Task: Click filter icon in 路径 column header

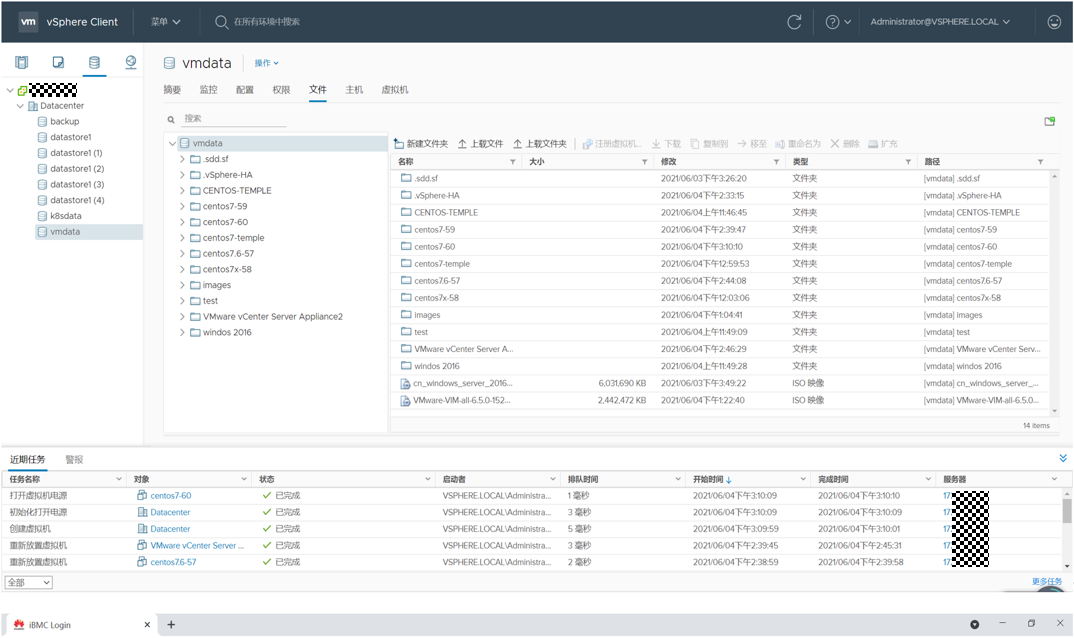Action: click(x=1040, y=162)
